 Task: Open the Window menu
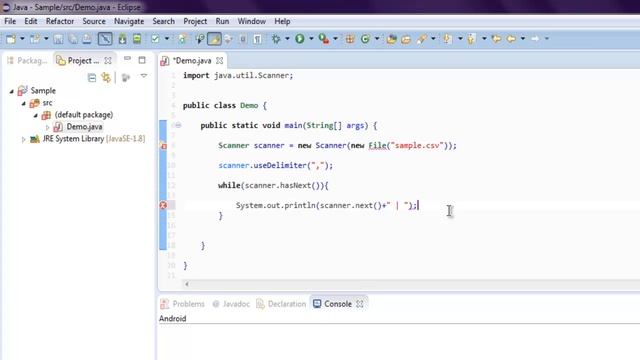point(252,21)
